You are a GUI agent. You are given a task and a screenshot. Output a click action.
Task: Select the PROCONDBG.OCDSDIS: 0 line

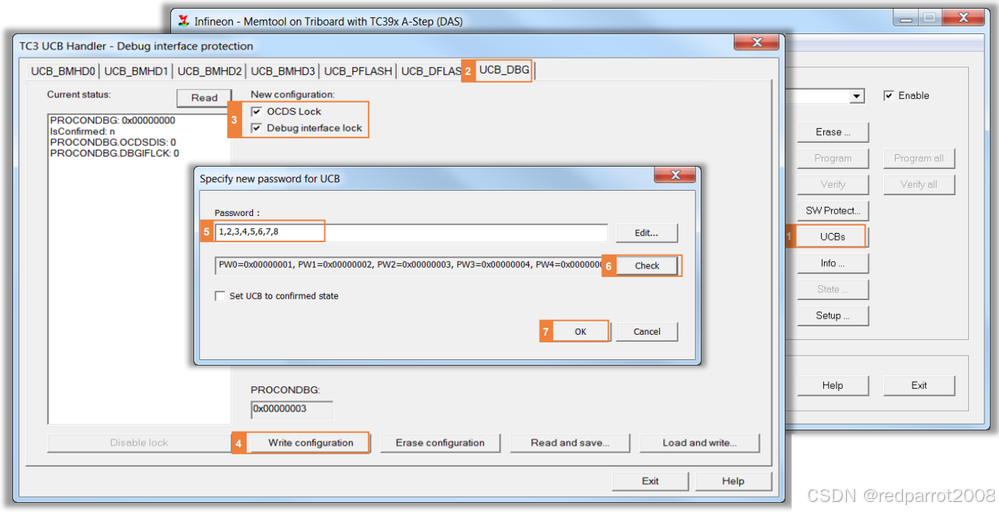point(113,142)
